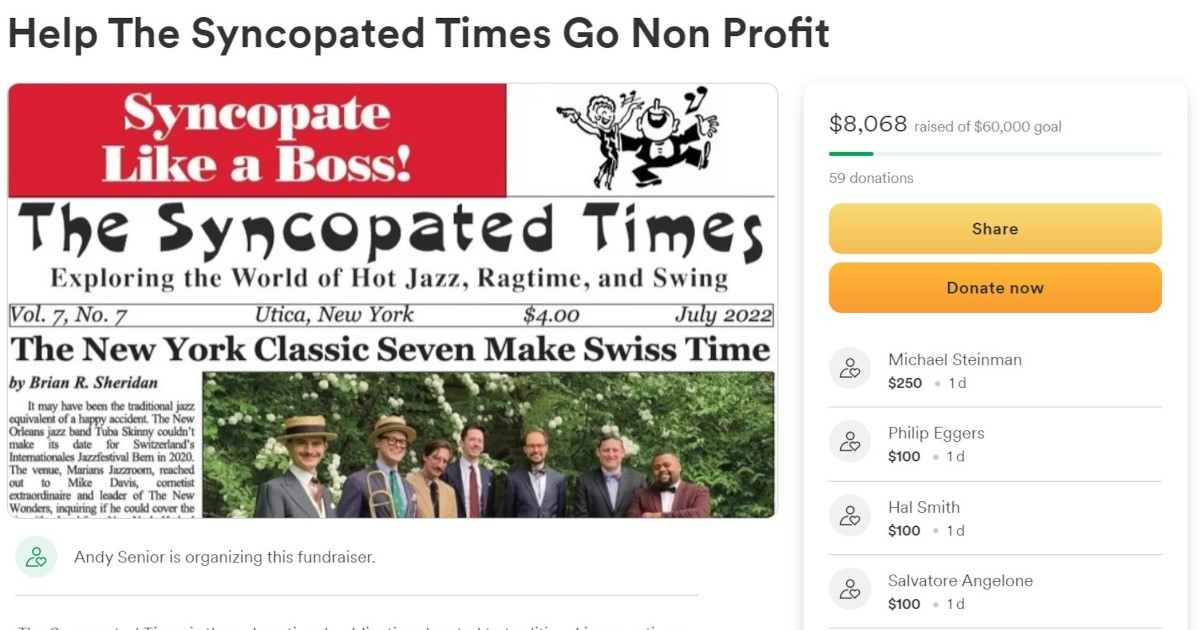
Task: Click the Syncopate Like a Boss red banner
Action: 257,140
